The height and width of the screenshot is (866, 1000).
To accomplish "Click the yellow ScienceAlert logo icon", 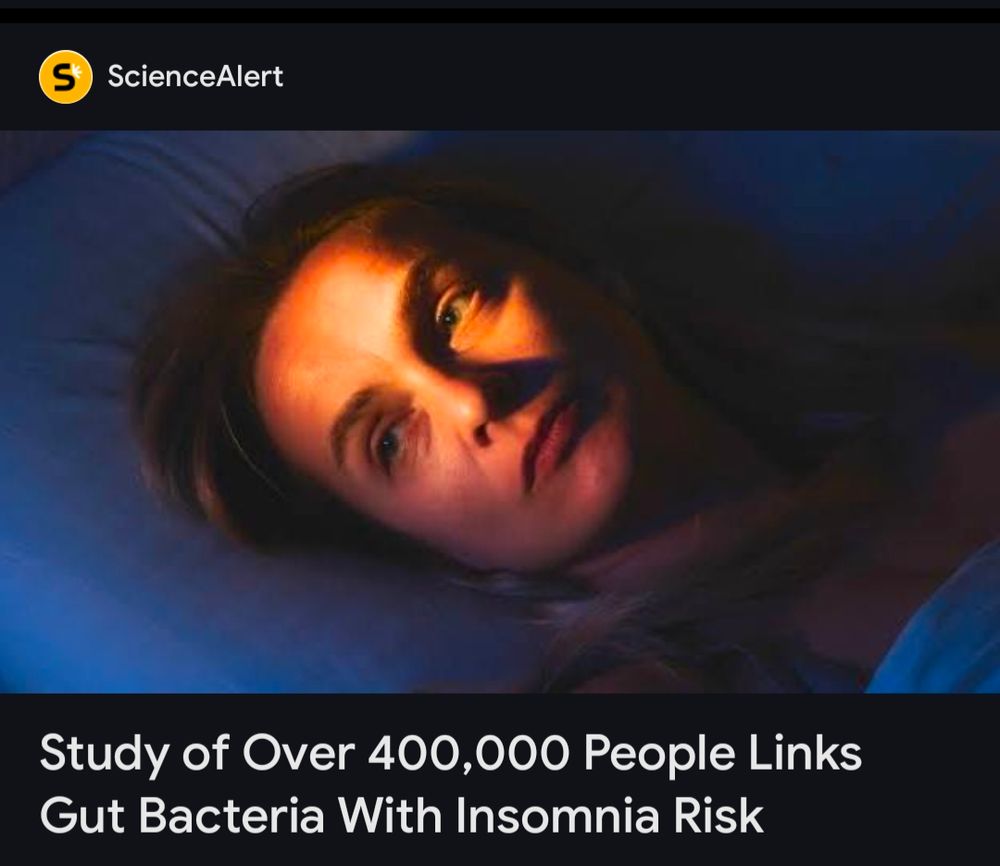I will click(x=65, y=77).
